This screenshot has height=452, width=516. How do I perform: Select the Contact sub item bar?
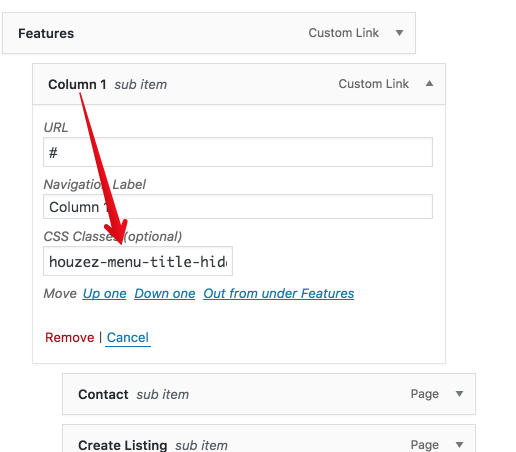pyautogui.click(x=269, y=394)
